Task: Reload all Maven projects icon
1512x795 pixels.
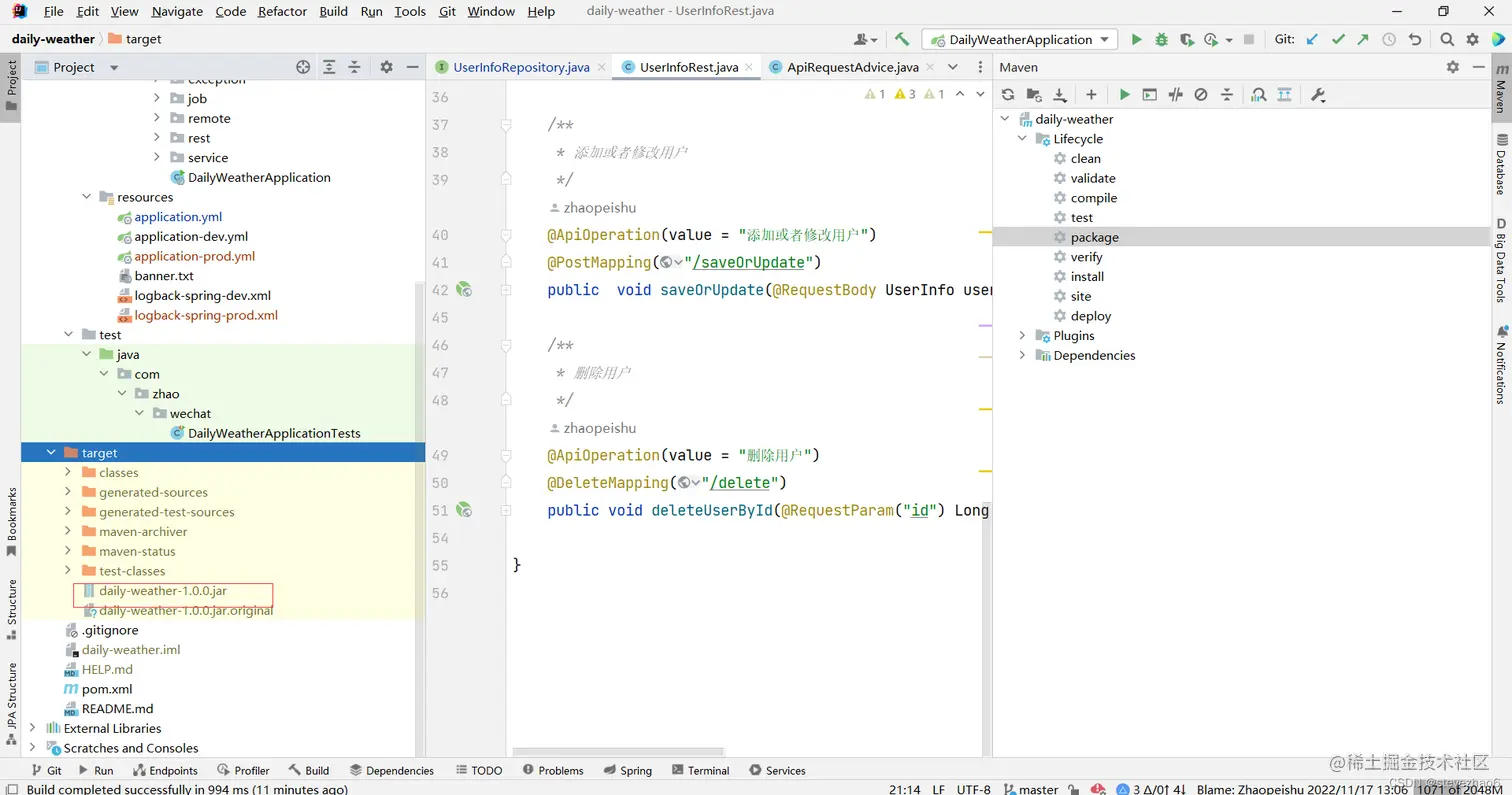Action: [x=1008, y=94]
